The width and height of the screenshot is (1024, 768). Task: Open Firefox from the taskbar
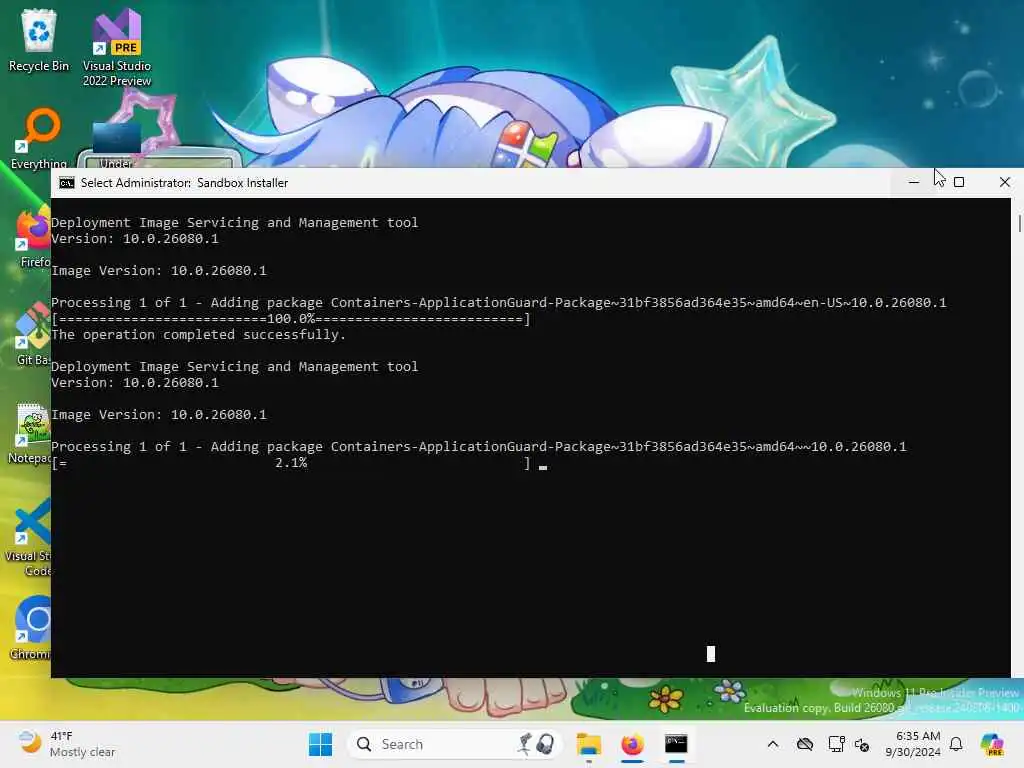pos(632,744)
